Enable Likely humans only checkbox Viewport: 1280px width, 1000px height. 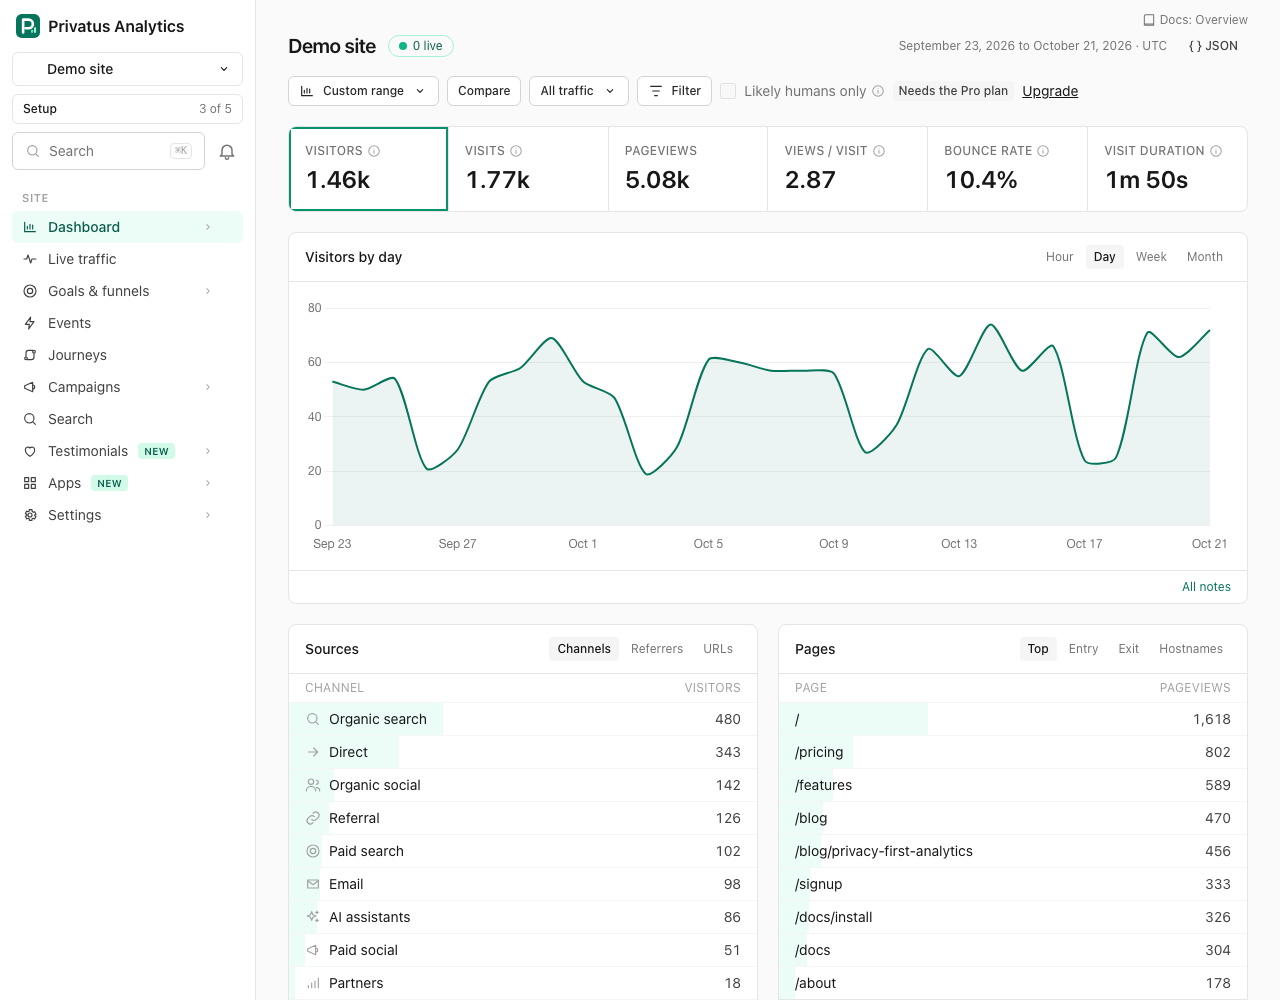[728, 91]
